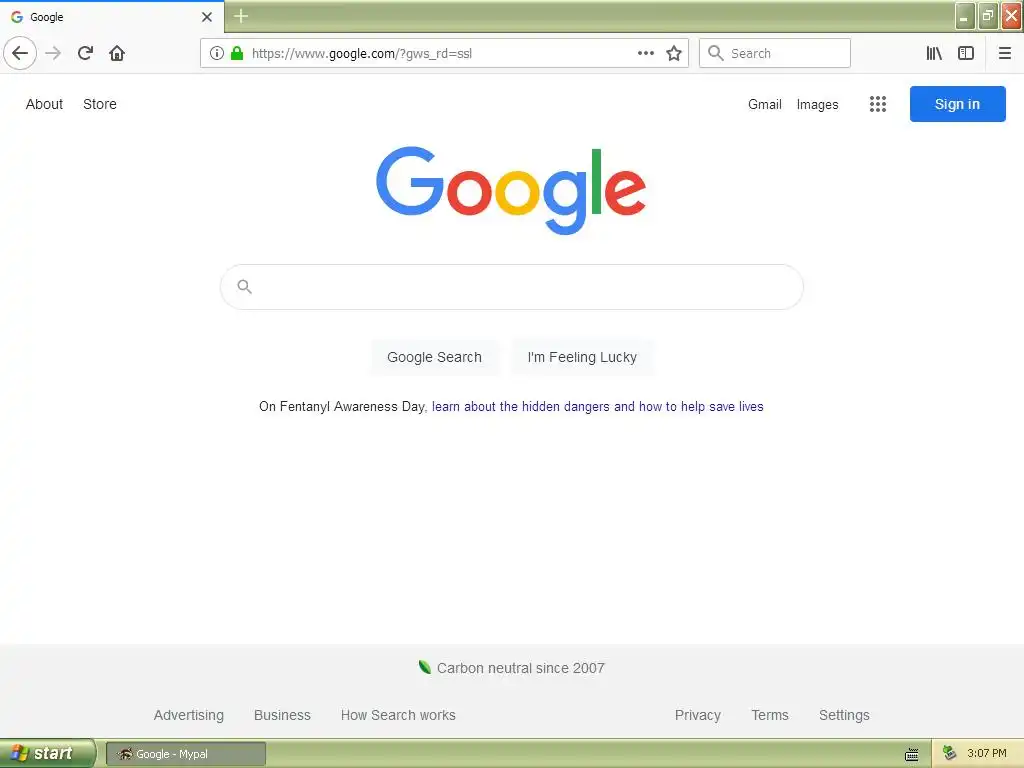Focus the browser toolbar Search field

coord(775,53)
